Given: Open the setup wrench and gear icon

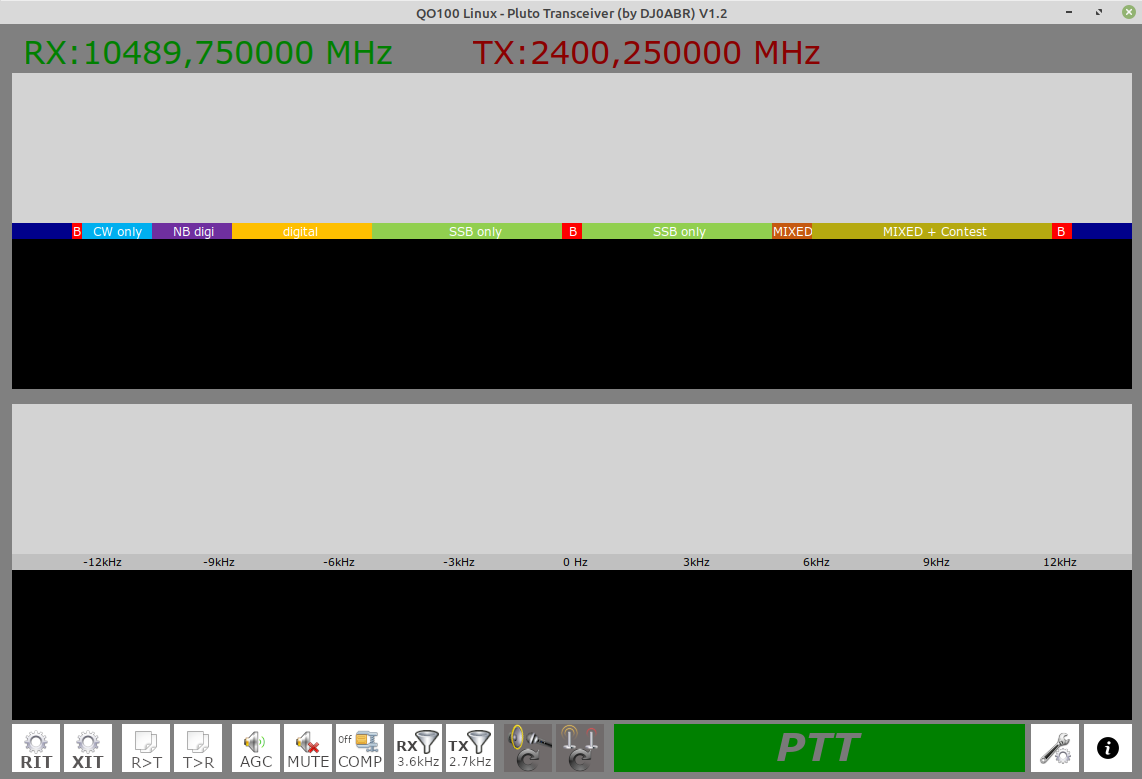Looking at the screenshot, I should click(1055, 748).
